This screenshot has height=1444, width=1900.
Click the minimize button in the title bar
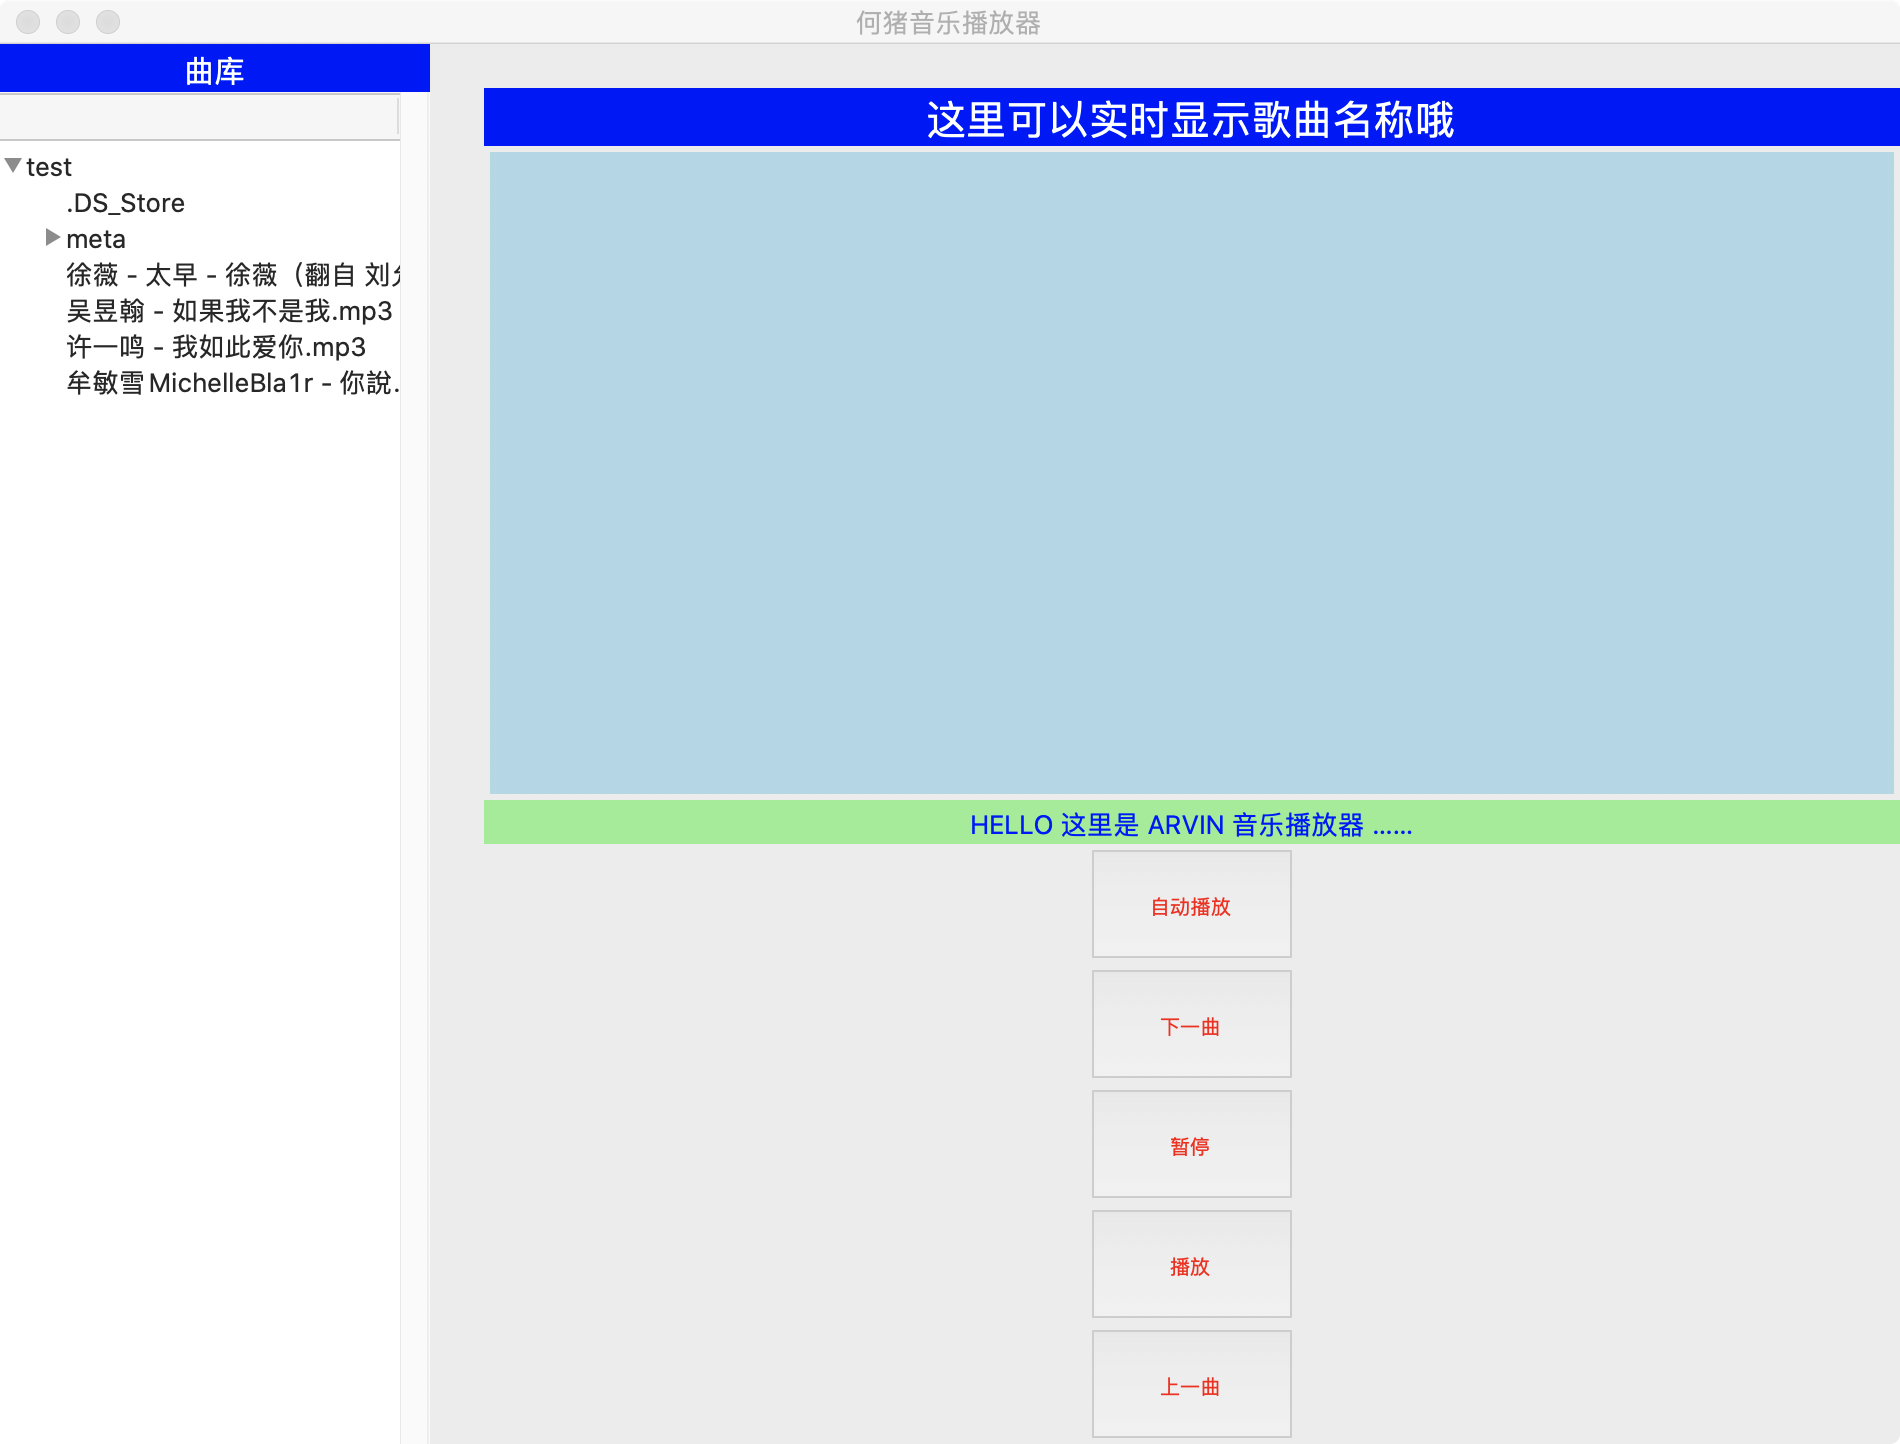coord(68,22)
